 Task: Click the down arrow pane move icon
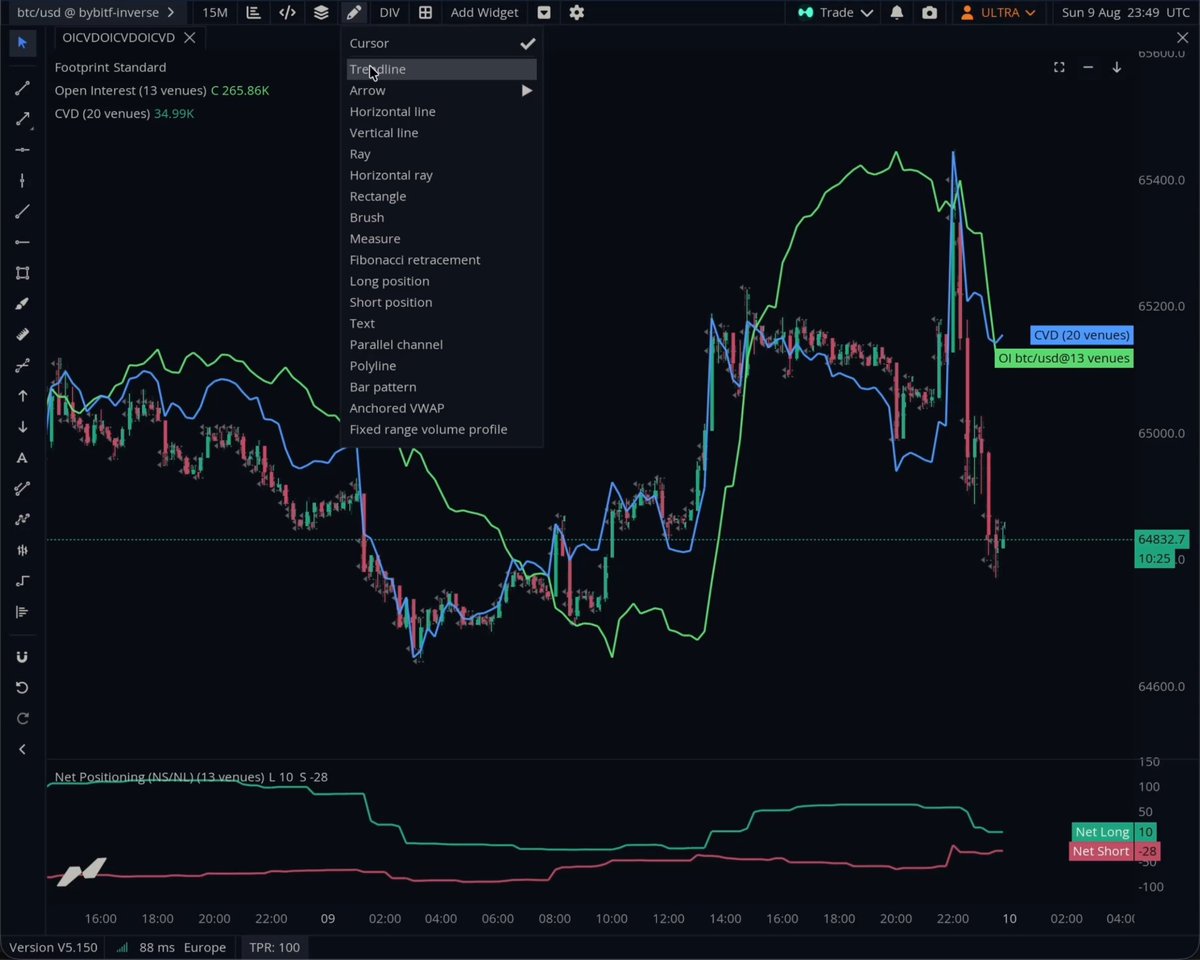[1117, 67]
